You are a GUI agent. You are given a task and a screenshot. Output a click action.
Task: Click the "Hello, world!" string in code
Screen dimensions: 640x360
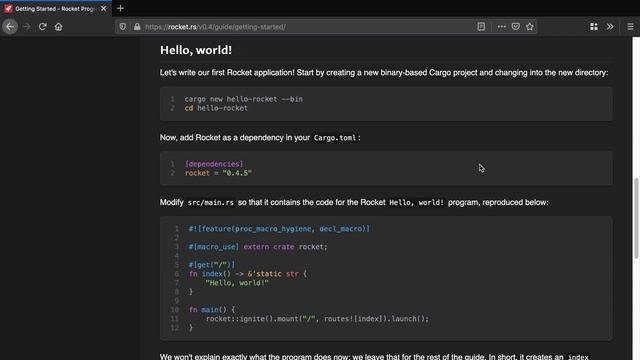(x=237, y=283)
